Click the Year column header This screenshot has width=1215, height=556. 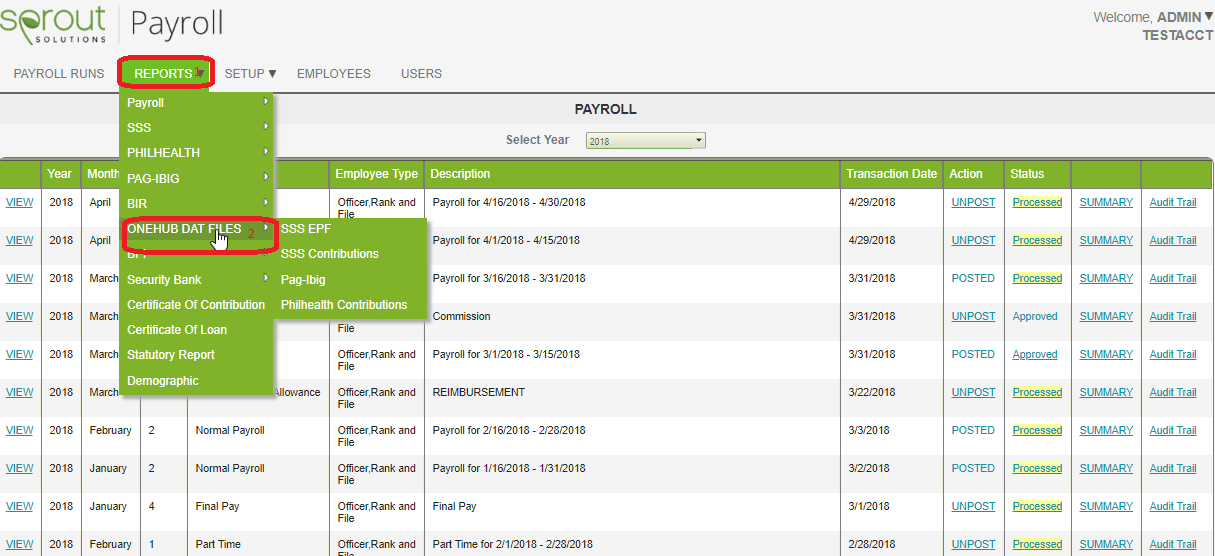coord(60,174)
